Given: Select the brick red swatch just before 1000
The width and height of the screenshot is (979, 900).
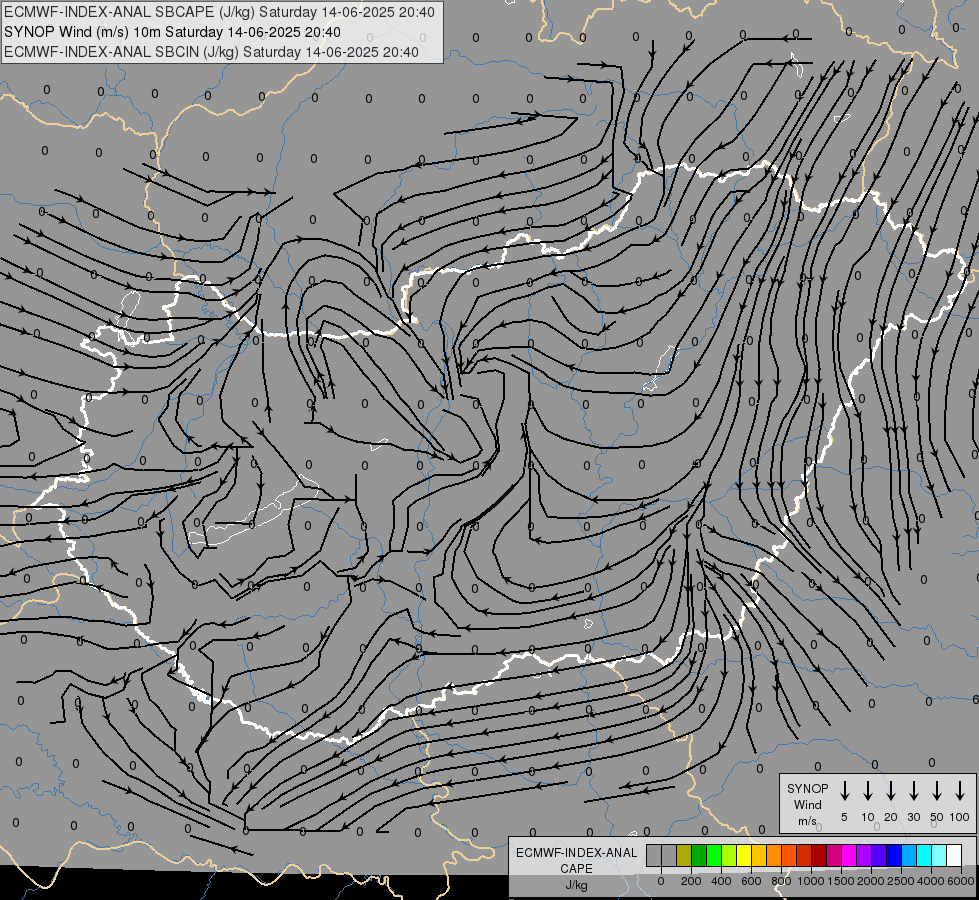Looking at the screenshot, I should pos(804,856).
